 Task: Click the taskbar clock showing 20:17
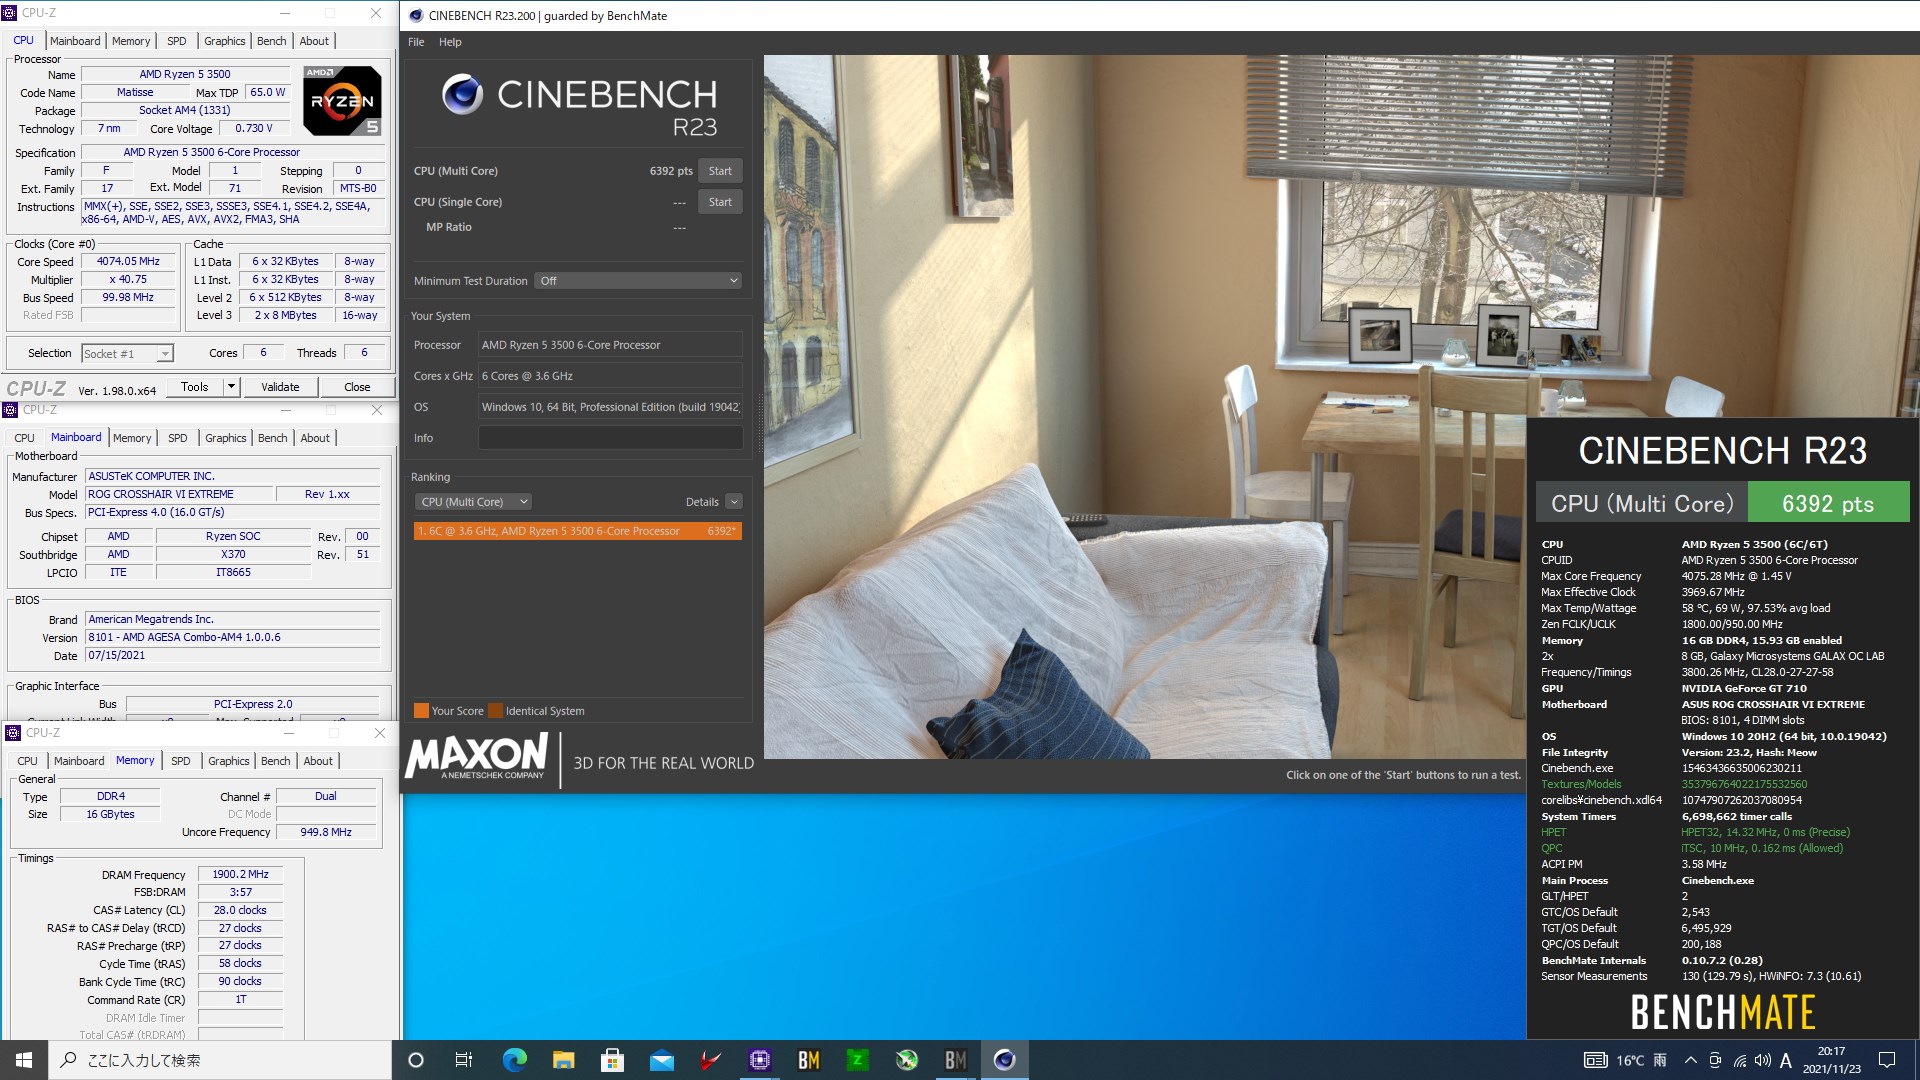[1831, 1060]
